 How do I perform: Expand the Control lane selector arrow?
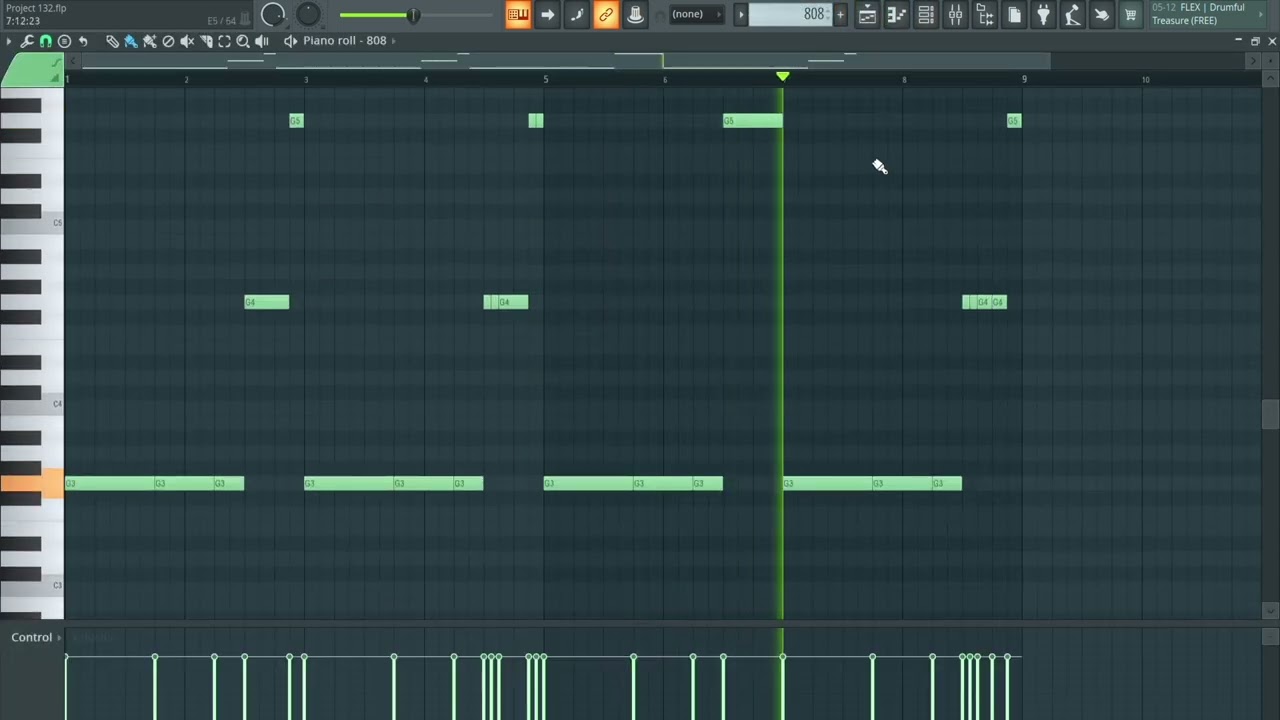(x=60, y=637)
